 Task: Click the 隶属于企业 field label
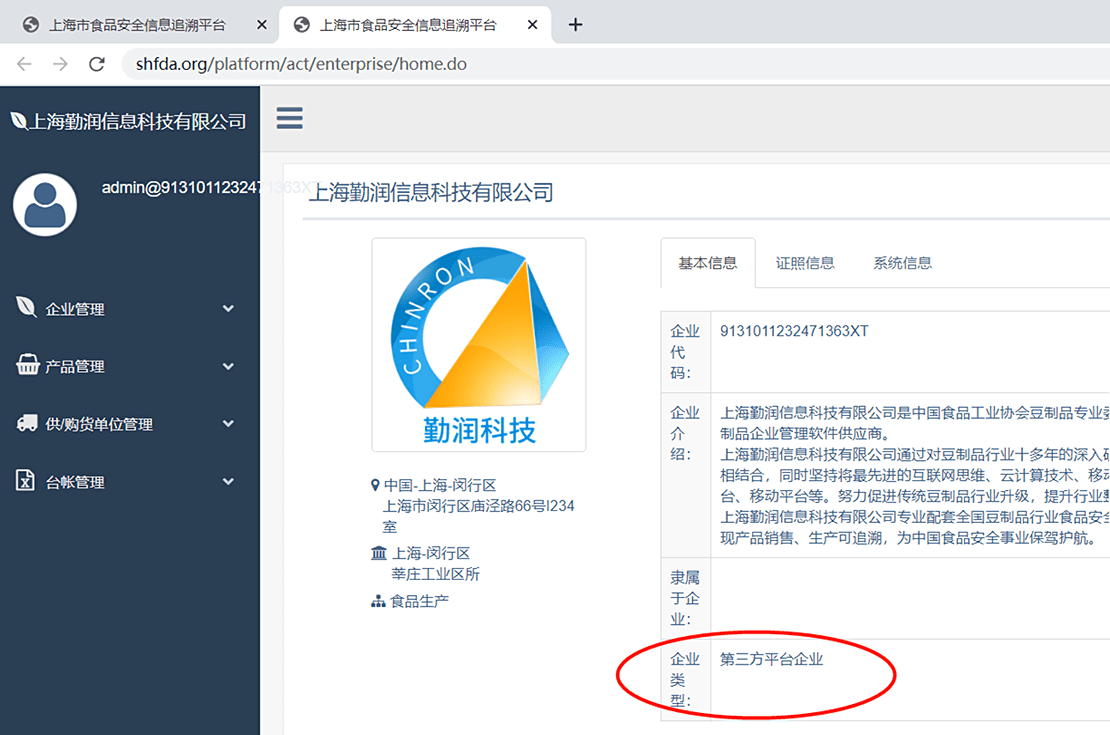pyautogui.click(x=685, y=598)
